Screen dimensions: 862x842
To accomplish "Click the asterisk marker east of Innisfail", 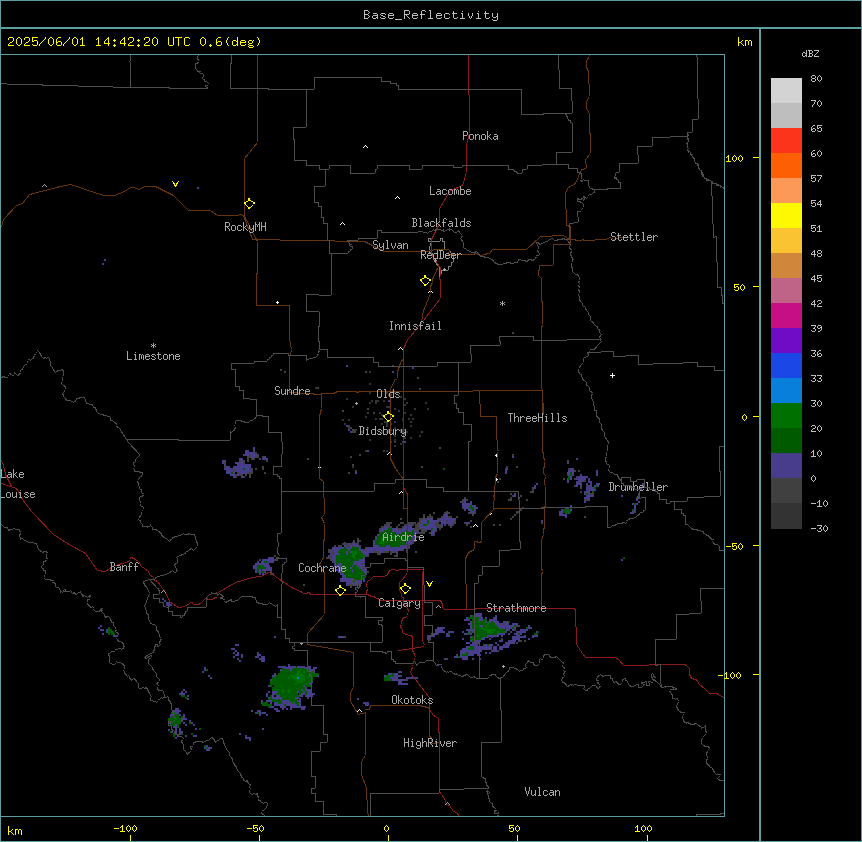I will 502,303.
